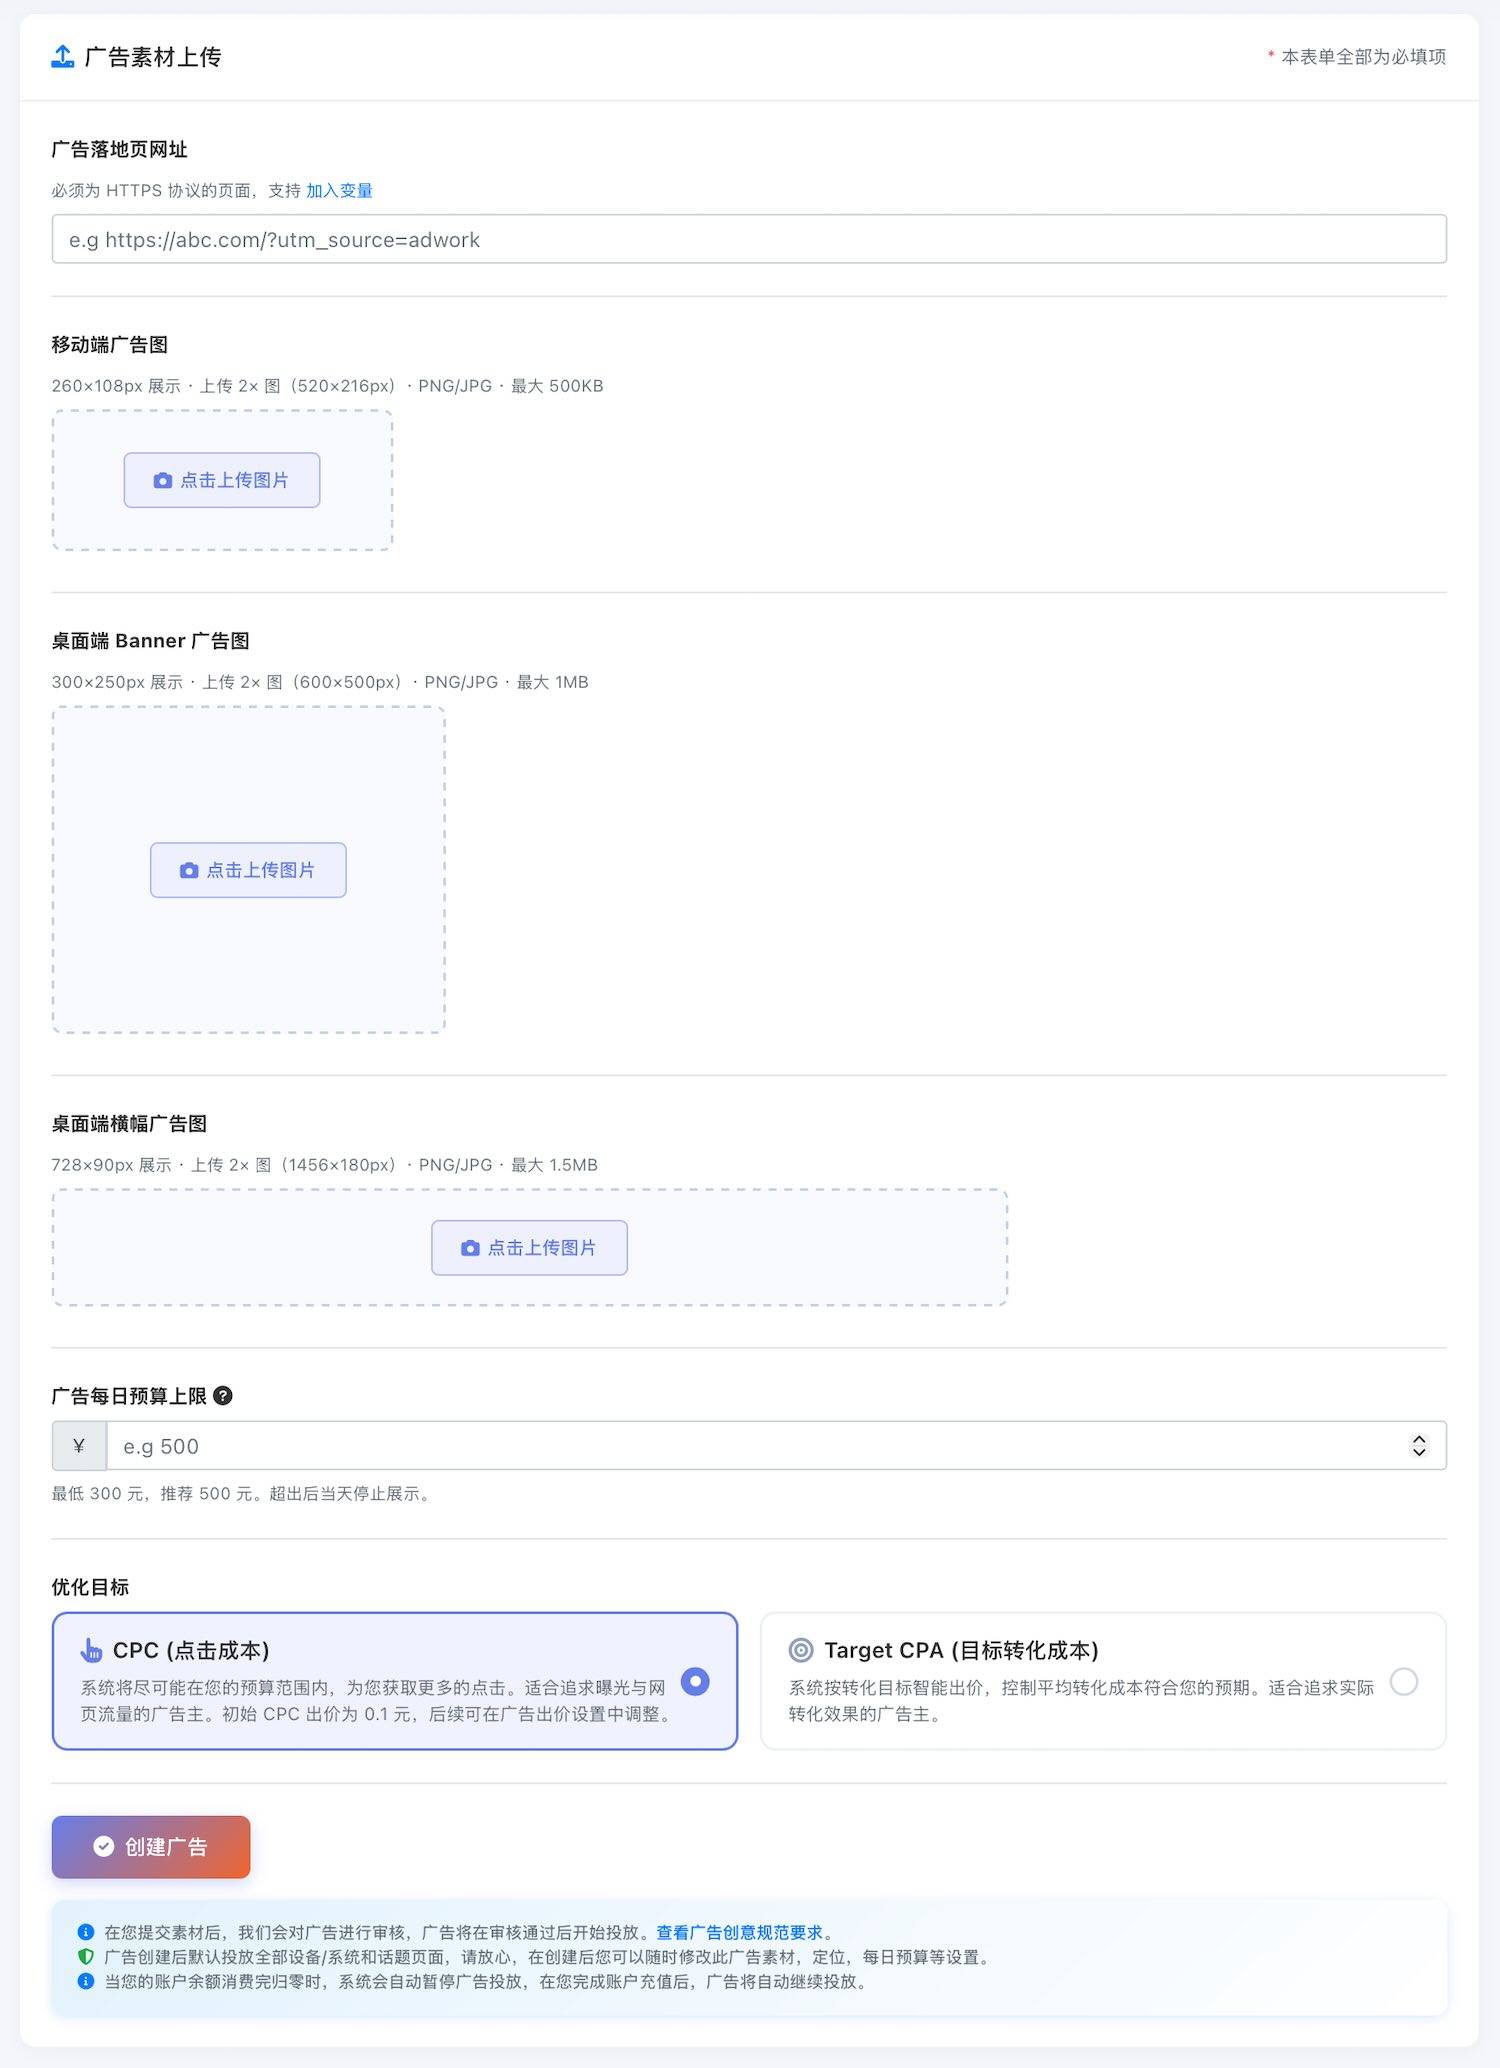Open the 加入变量 link
Image resolution: width=1500 pixels, height=2068 pixels.
coord(339,191)
